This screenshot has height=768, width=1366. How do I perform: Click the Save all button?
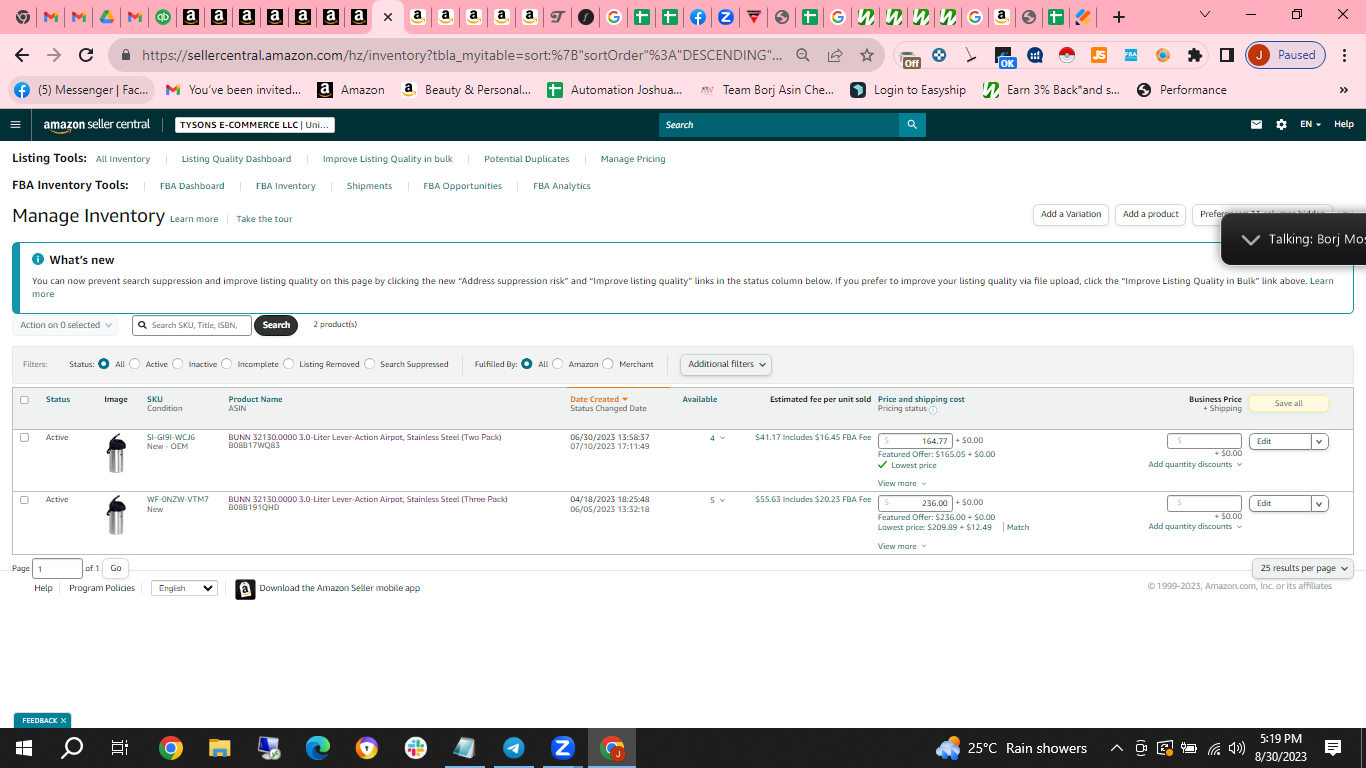click(x=1289, y=403)
